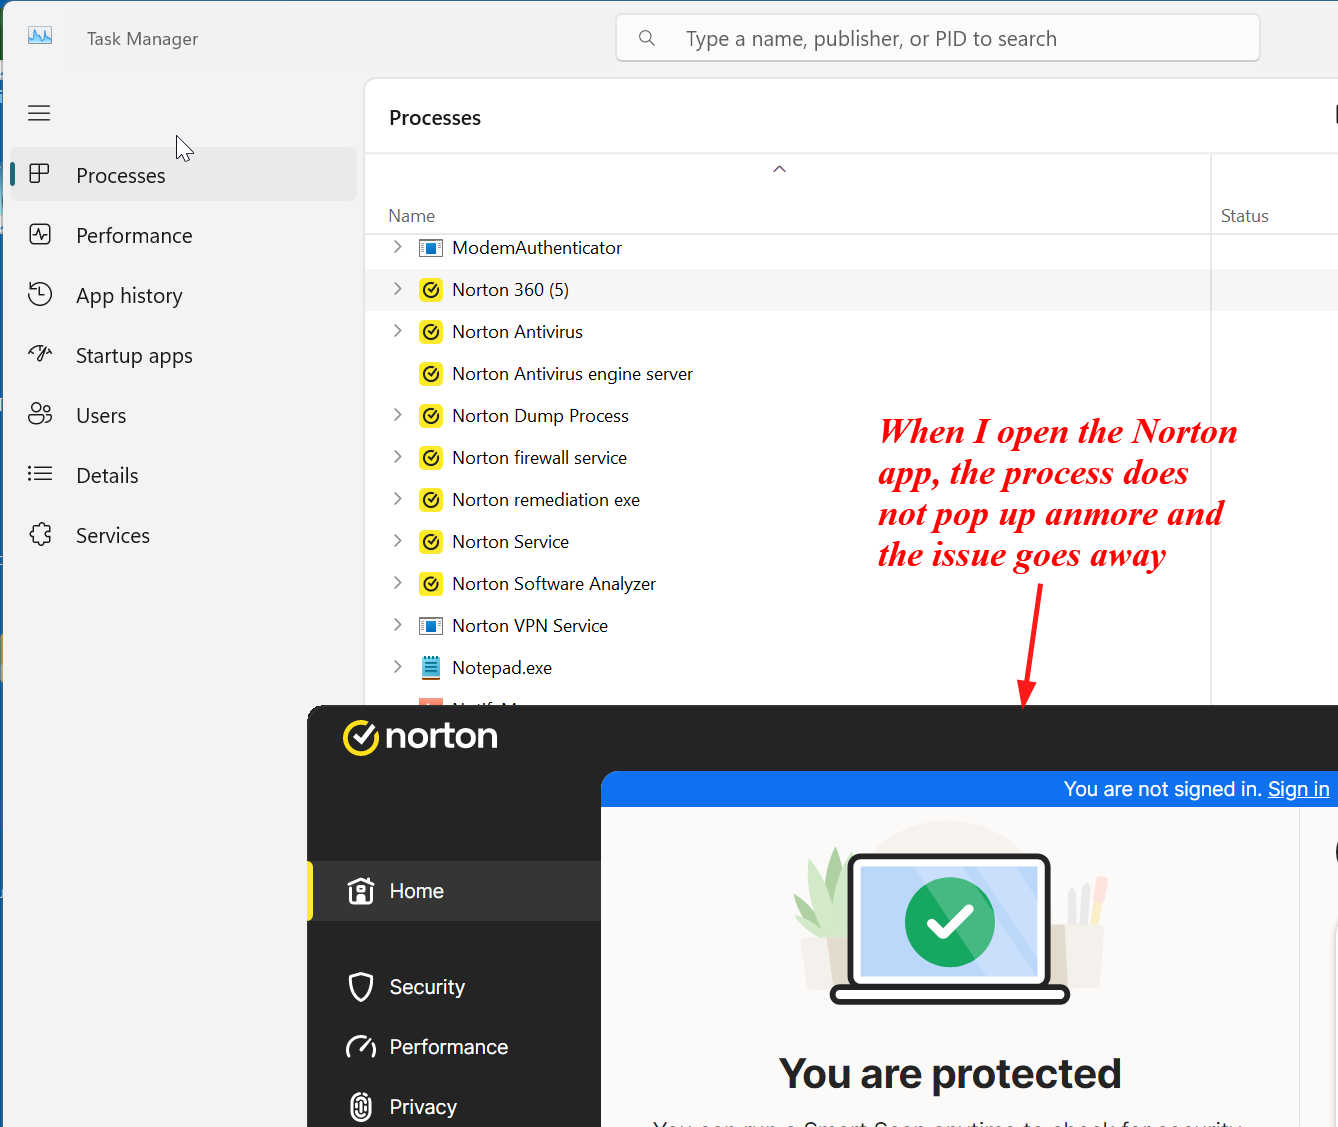
Task: Click the Norton Privacy fingerprint icon
Action: (360, 1106)
